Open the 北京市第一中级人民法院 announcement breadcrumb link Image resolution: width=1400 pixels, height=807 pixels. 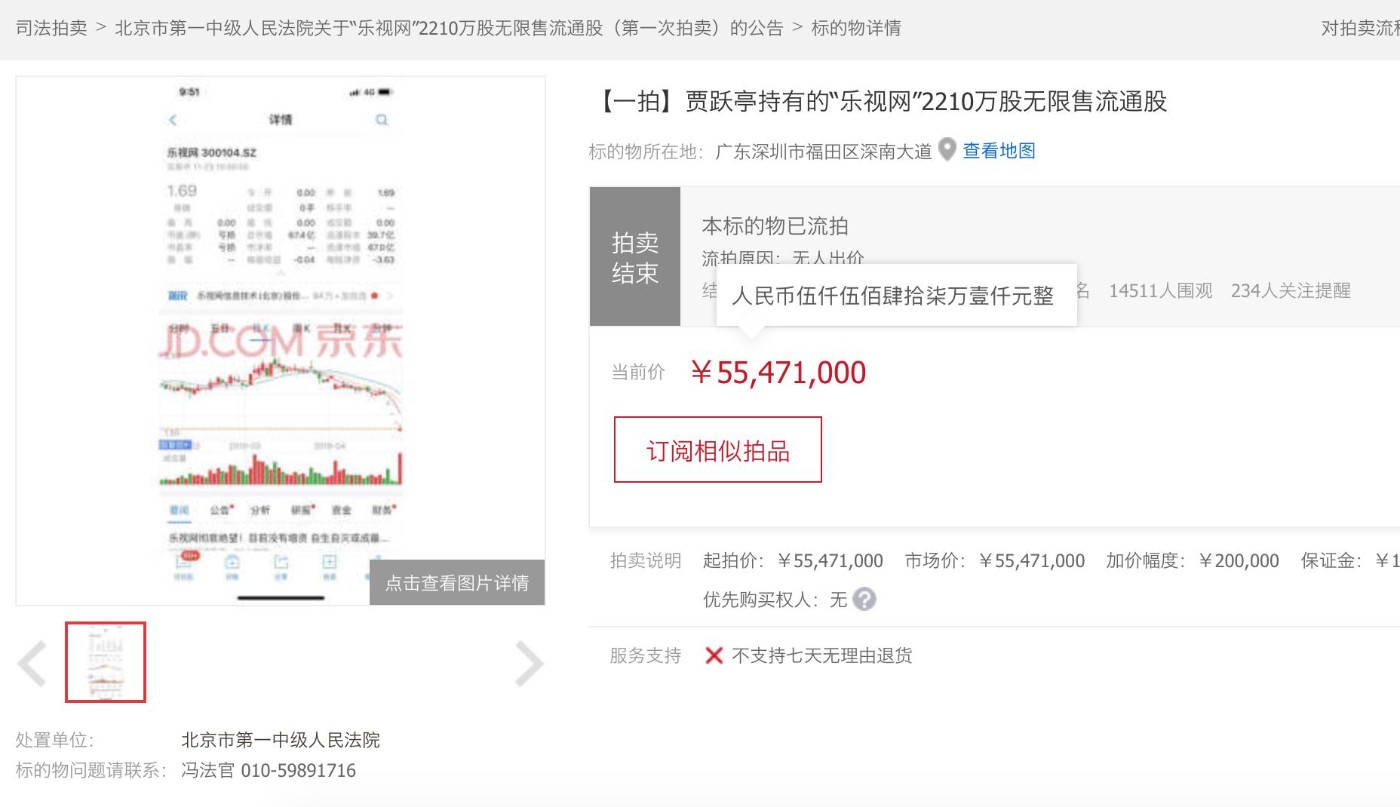(449, 28)
